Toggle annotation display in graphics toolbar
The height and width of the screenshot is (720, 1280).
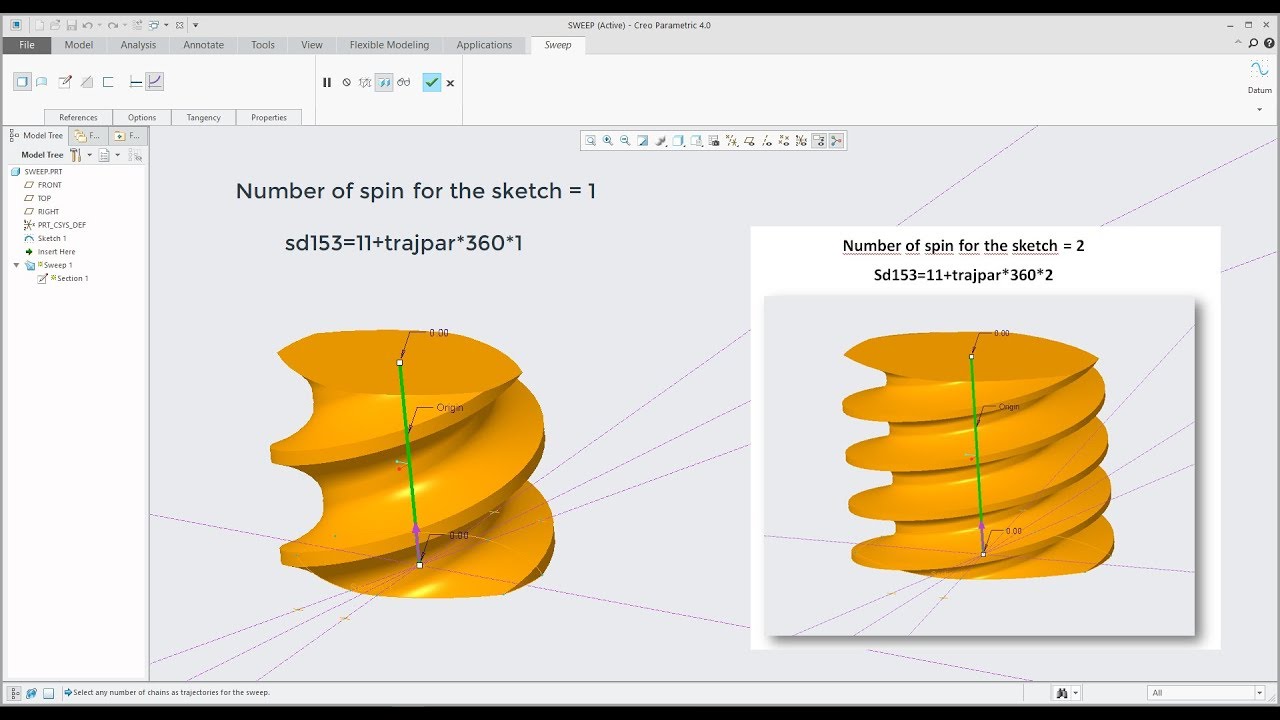[819, 141]
